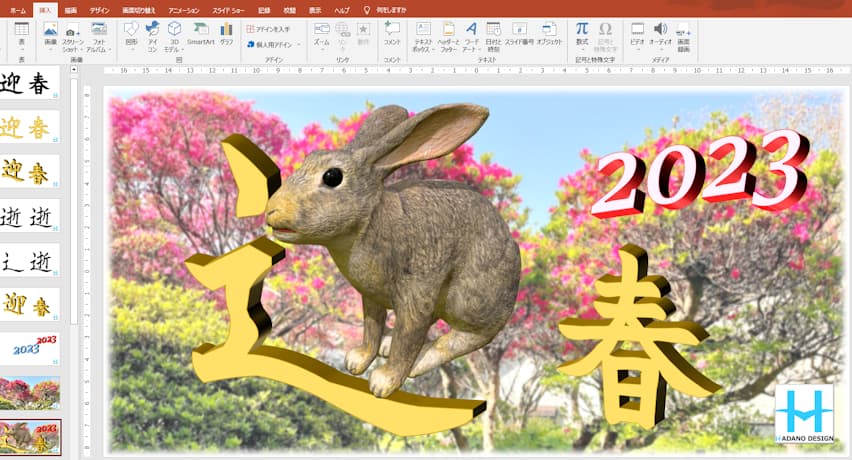Insert a comment with the コメント icon
852x460 pixels.
[x=392, y=29]
